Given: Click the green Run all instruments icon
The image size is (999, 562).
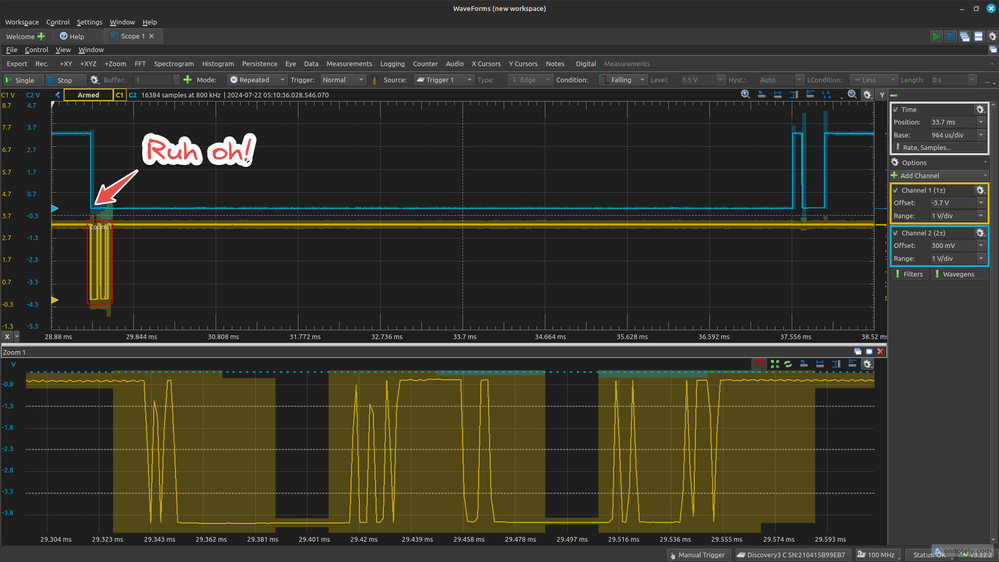Looking at the screenshot, I should click(936, 36).
